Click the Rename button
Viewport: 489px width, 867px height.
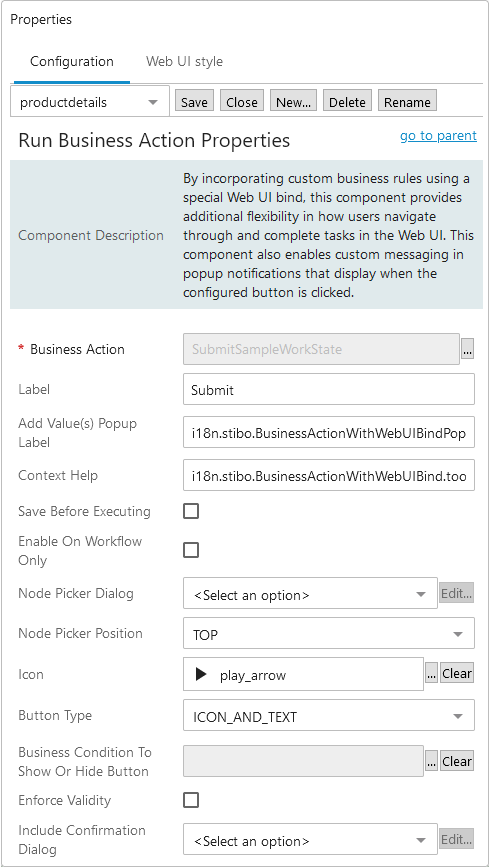[x=408, y=102]
